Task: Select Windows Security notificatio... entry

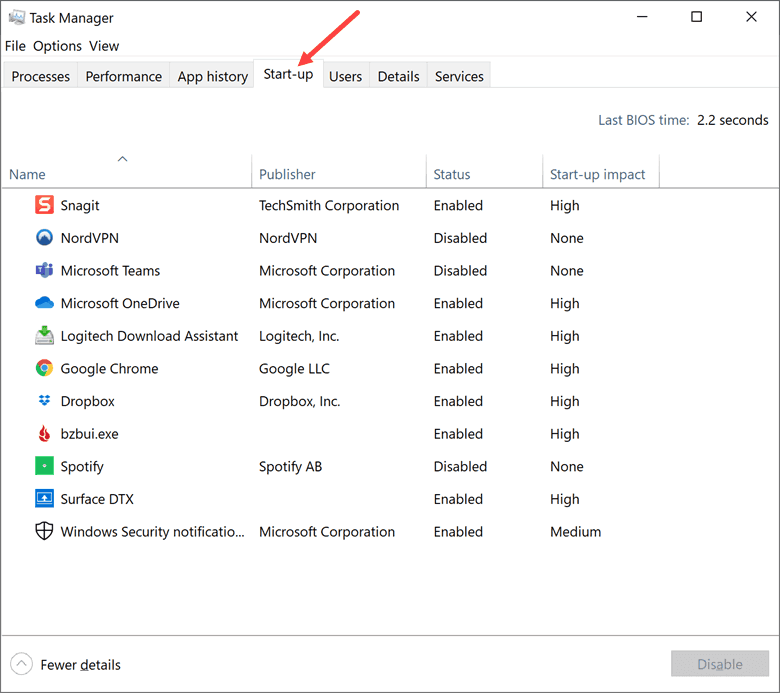Action: [x=153, y=532]
